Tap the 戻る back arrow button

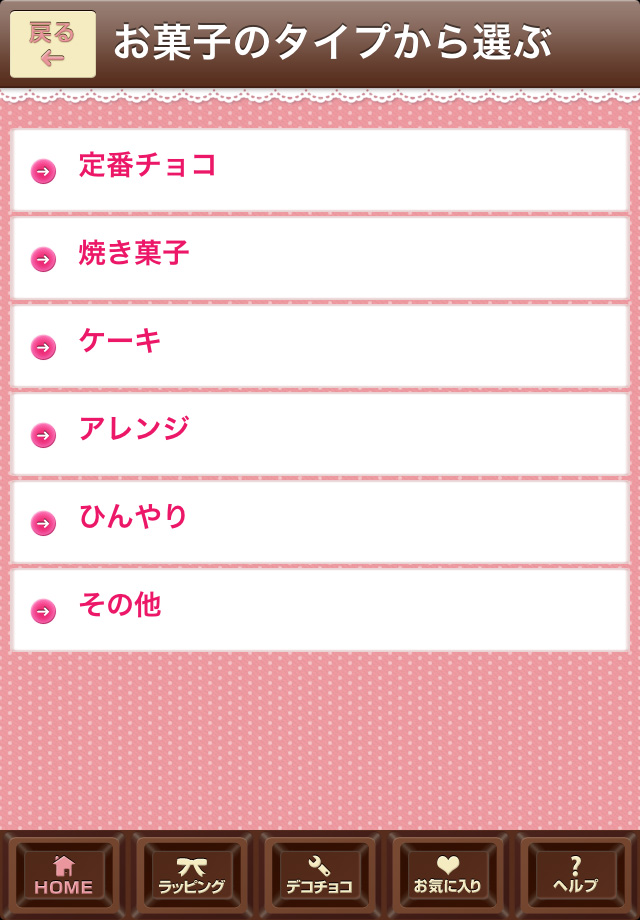pyautogui.click(x=53, y=44)
